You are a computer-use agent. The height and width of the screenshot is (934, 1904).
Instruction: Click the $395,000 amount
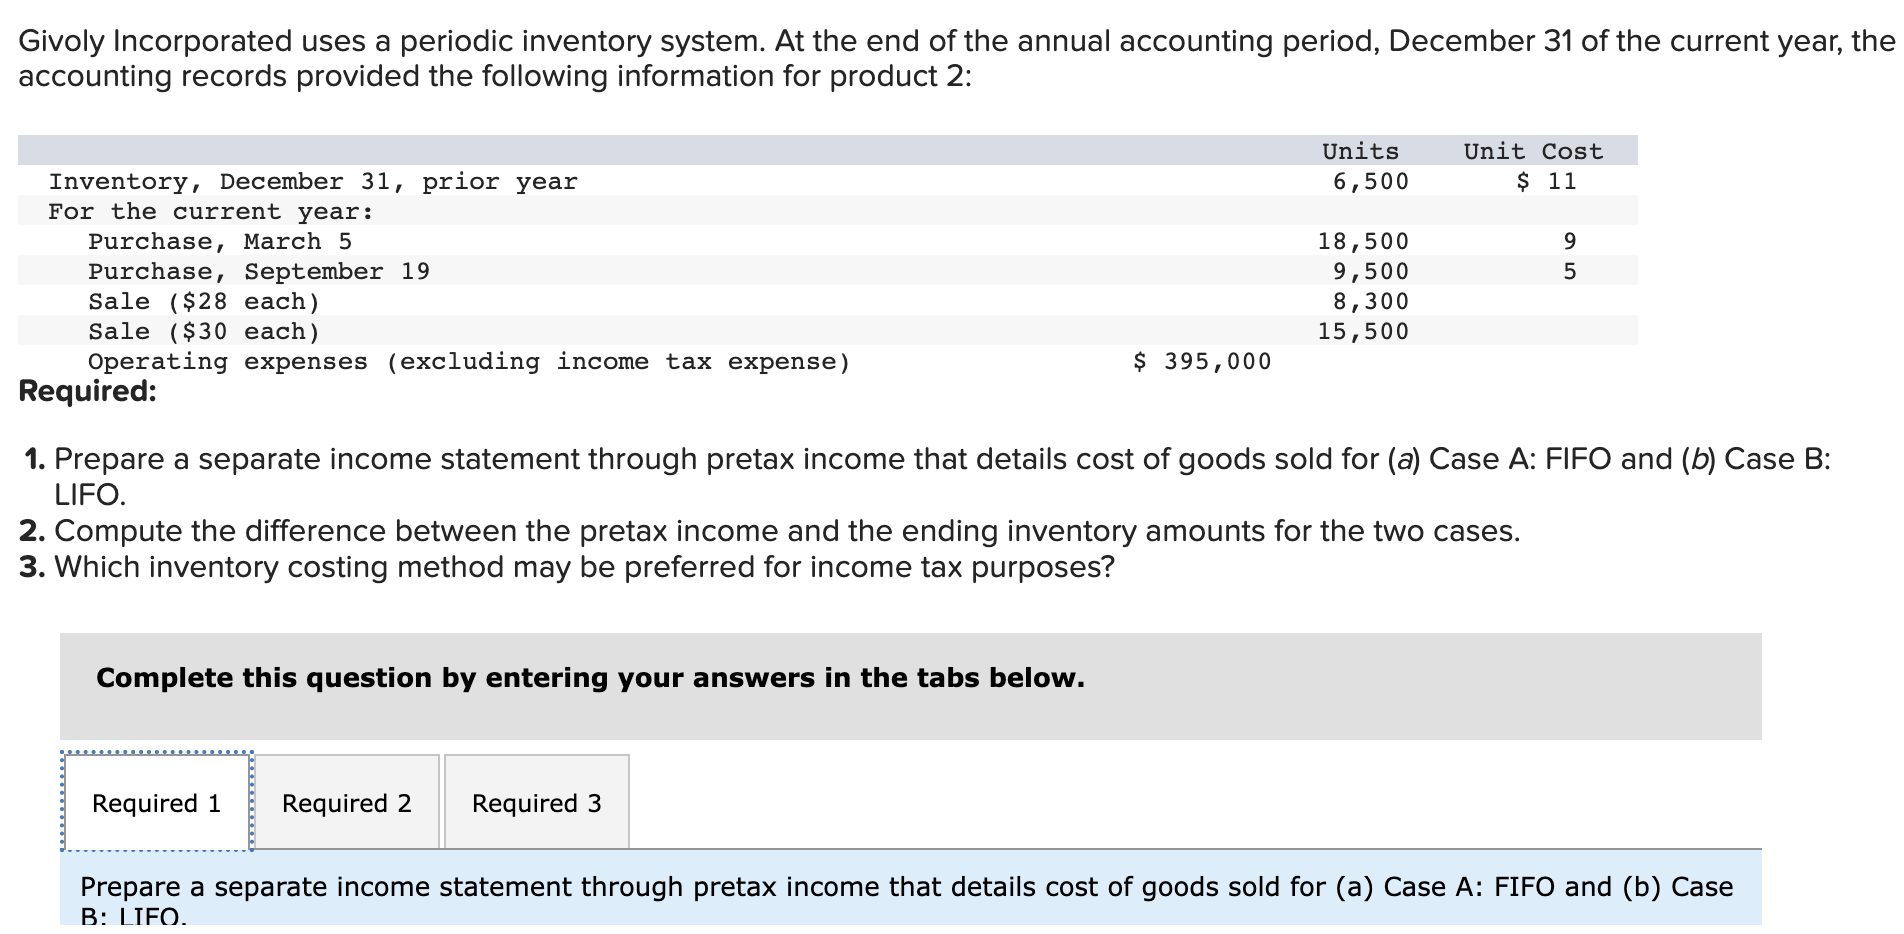pyautogui.click(x=1201, y=361)
